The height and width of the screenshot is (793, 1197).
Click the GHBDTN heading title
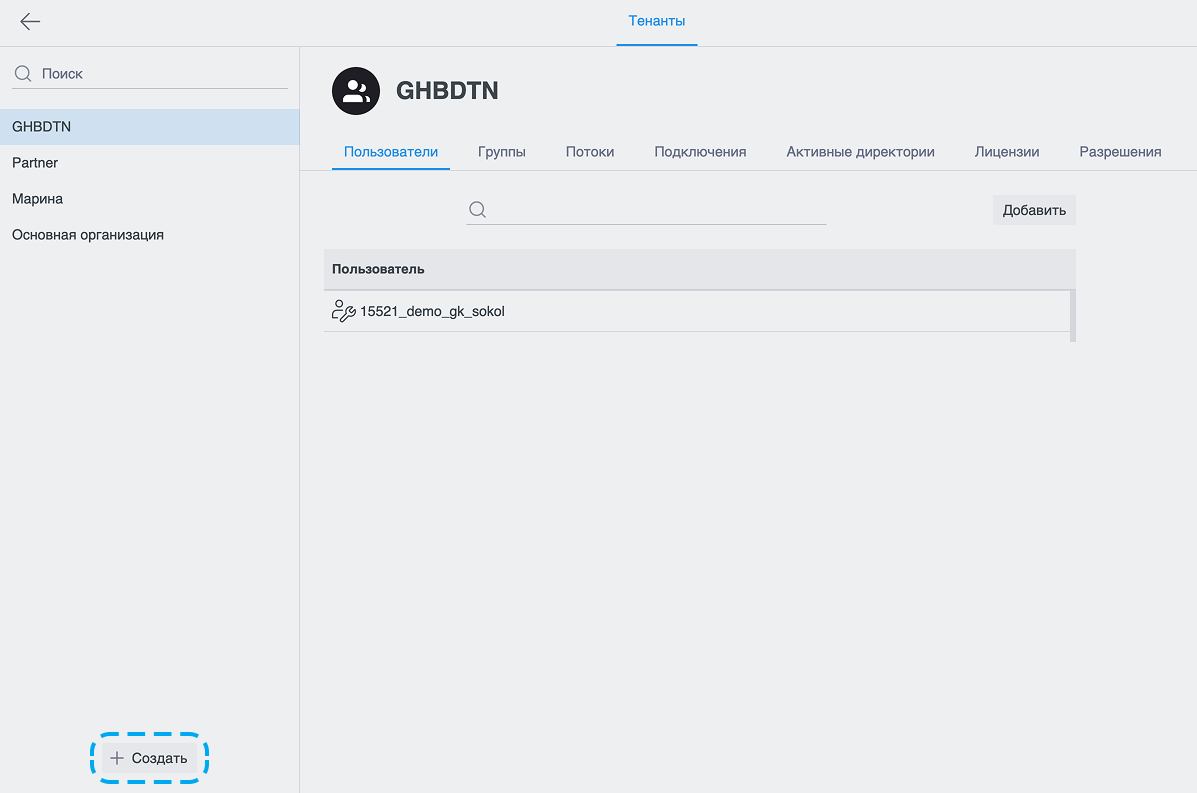coord(447,91)
